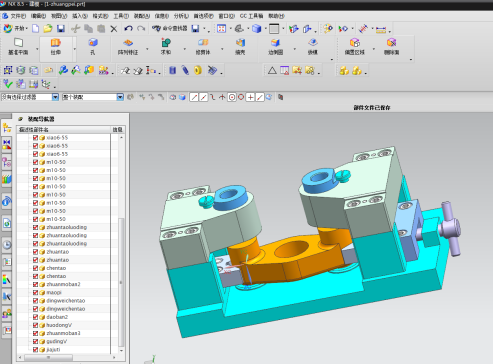
Task: Click the Save floppy disk icon
Action: click(x=61, y=29)
